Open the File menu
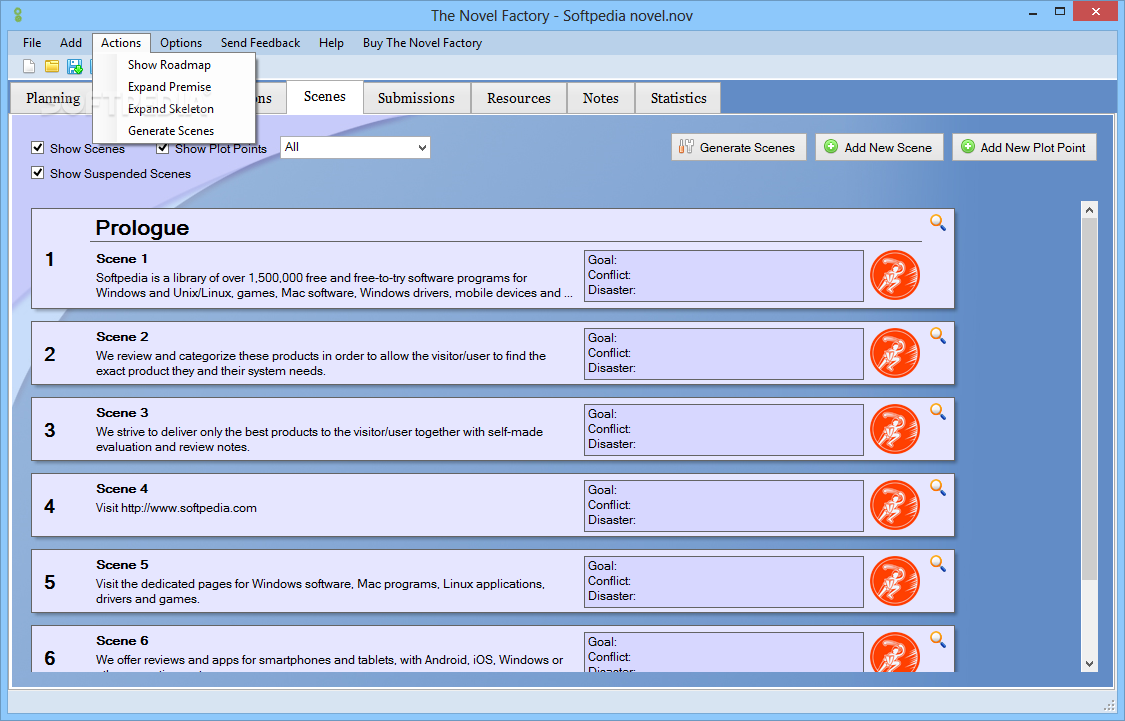 coord(32,43)
